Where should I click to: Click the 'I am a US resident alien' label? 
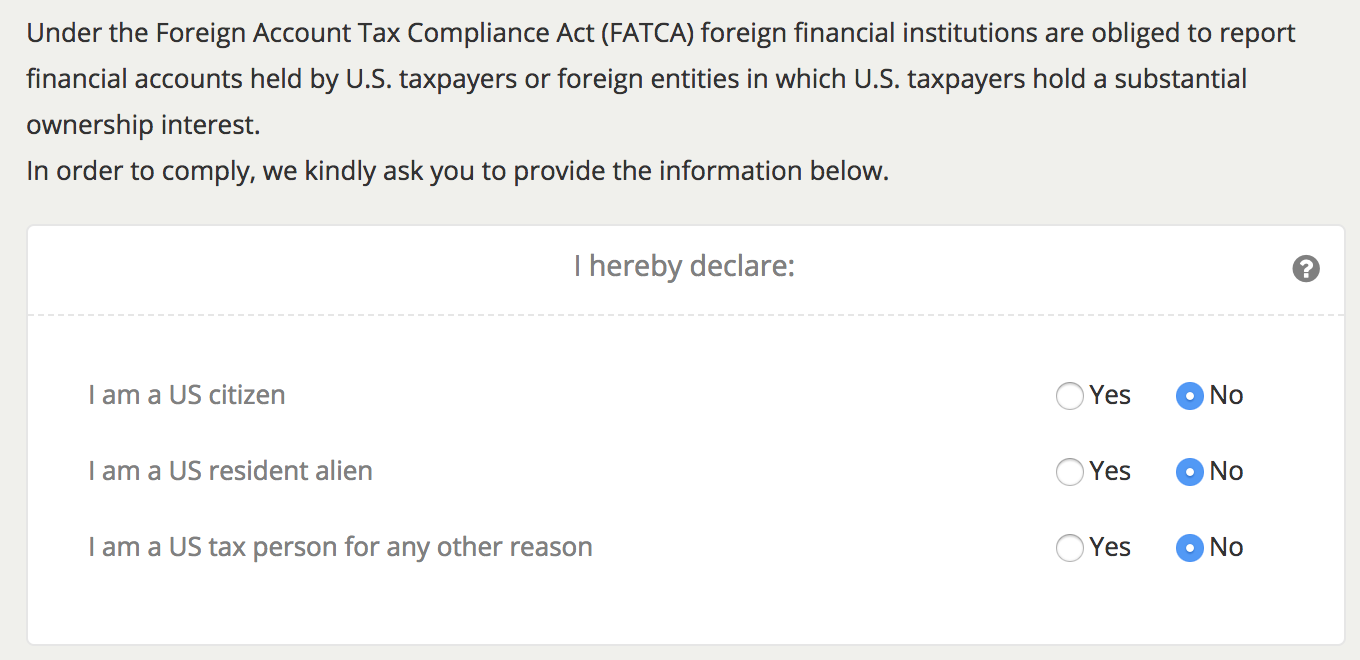coord(230,471)
